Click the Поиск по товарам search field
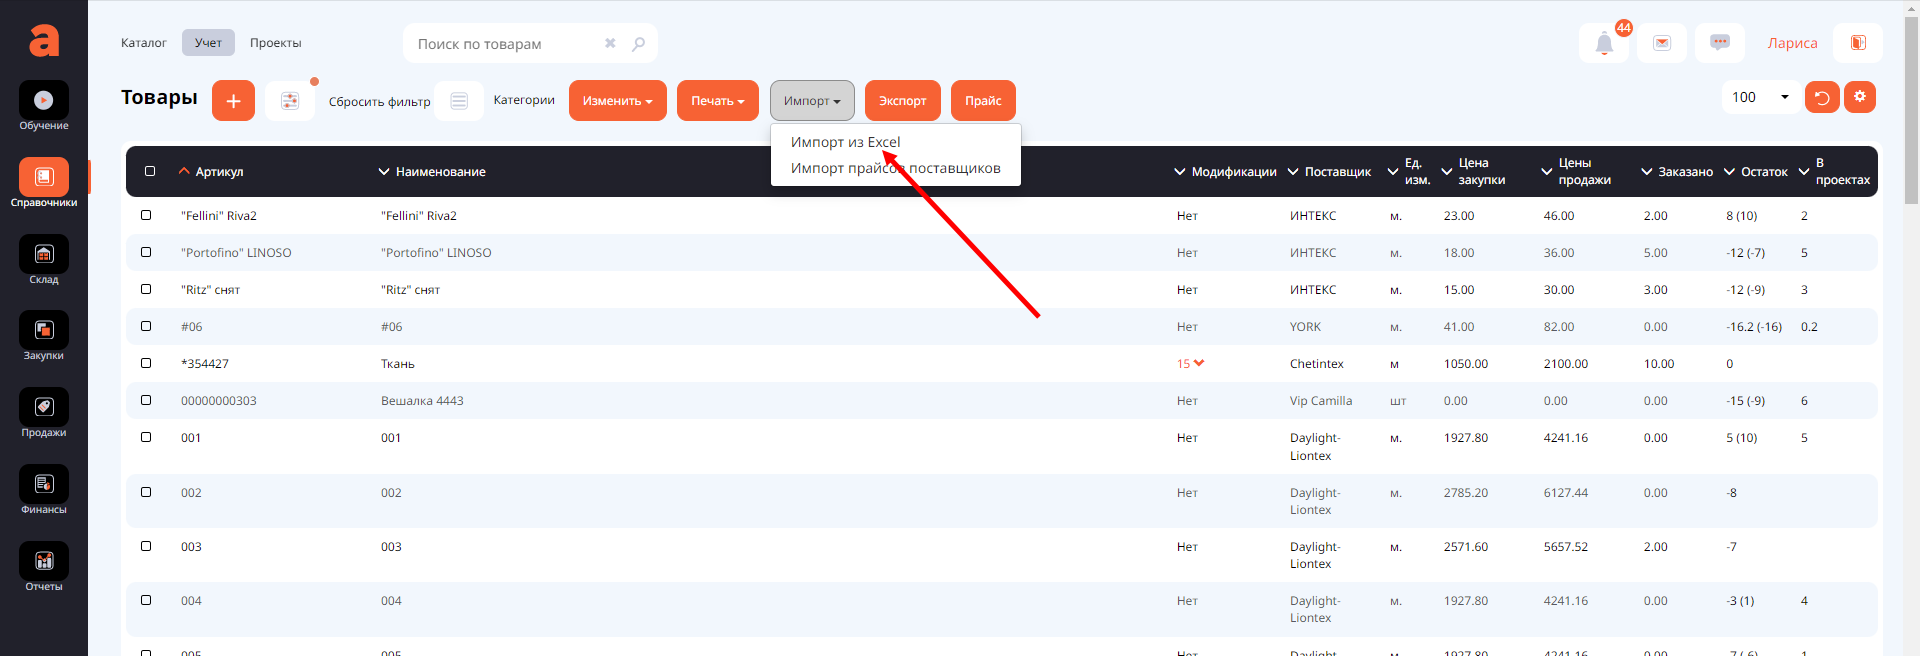 coord(505,44)
